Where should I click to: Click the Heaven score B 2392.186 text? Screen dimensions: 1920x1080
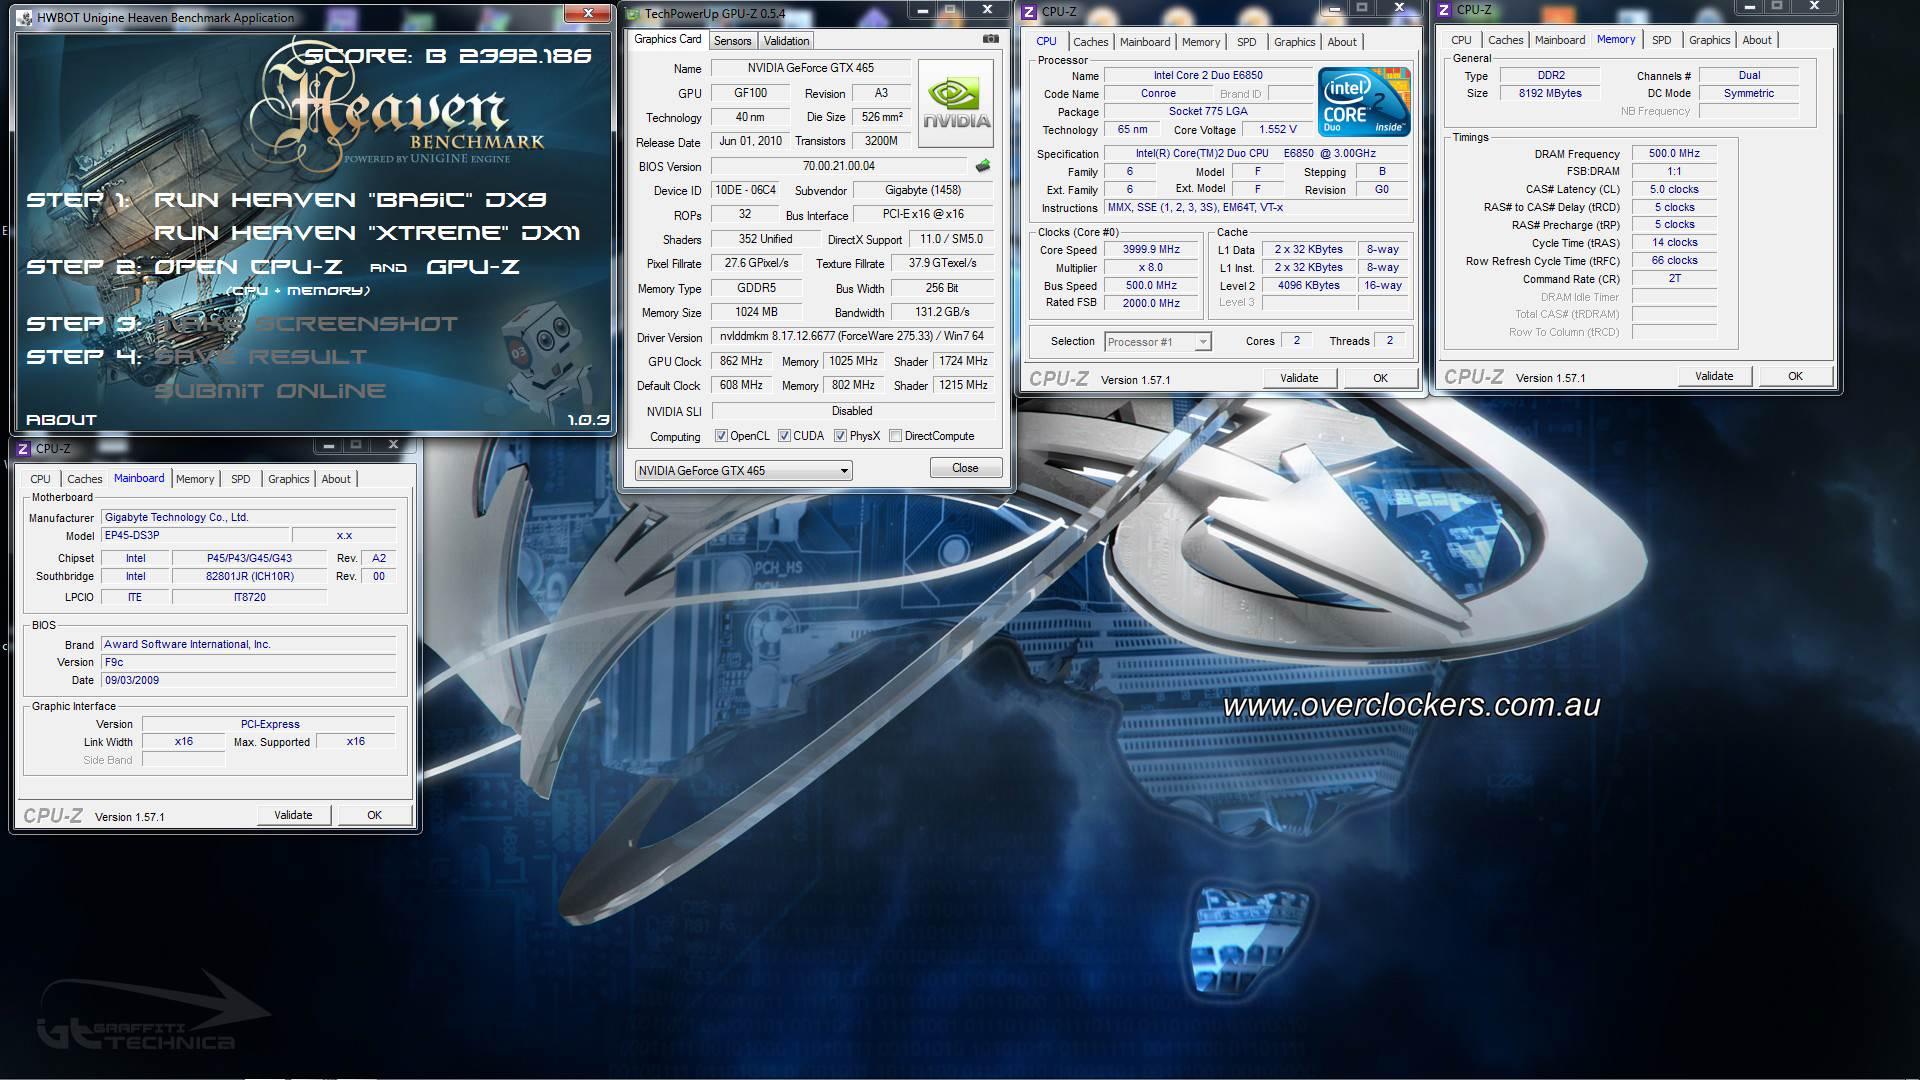click(x=447, y=56)
